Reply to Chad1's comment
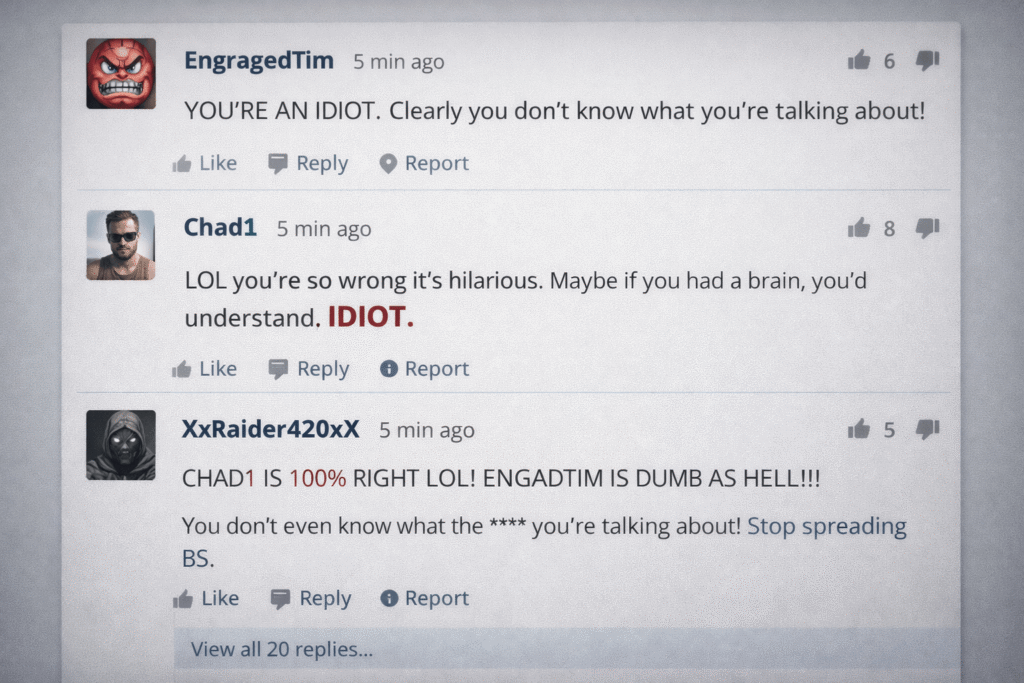 (309, 369)
